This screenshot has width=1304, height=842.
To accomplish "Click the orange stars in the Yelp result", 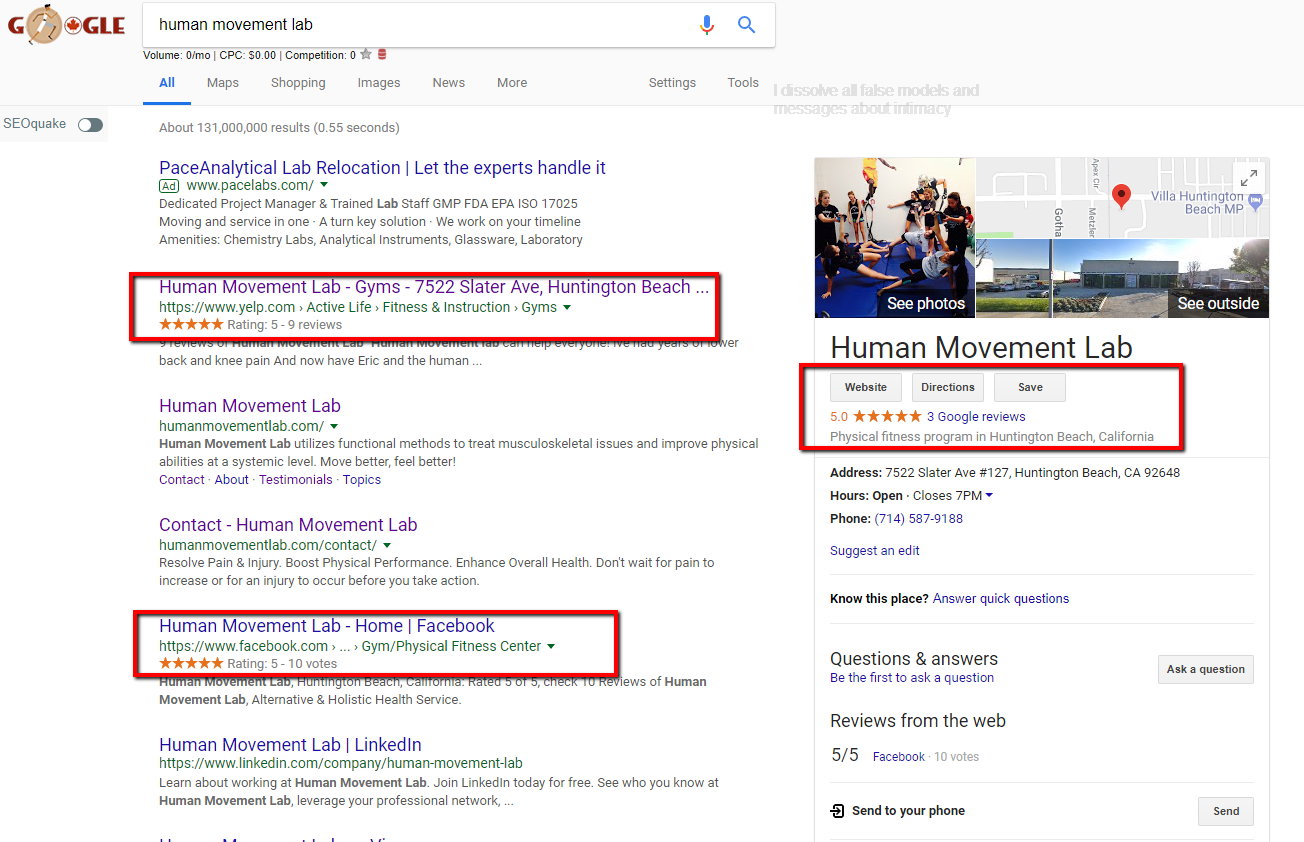I will pyautogui.click(x=191, y=325).
